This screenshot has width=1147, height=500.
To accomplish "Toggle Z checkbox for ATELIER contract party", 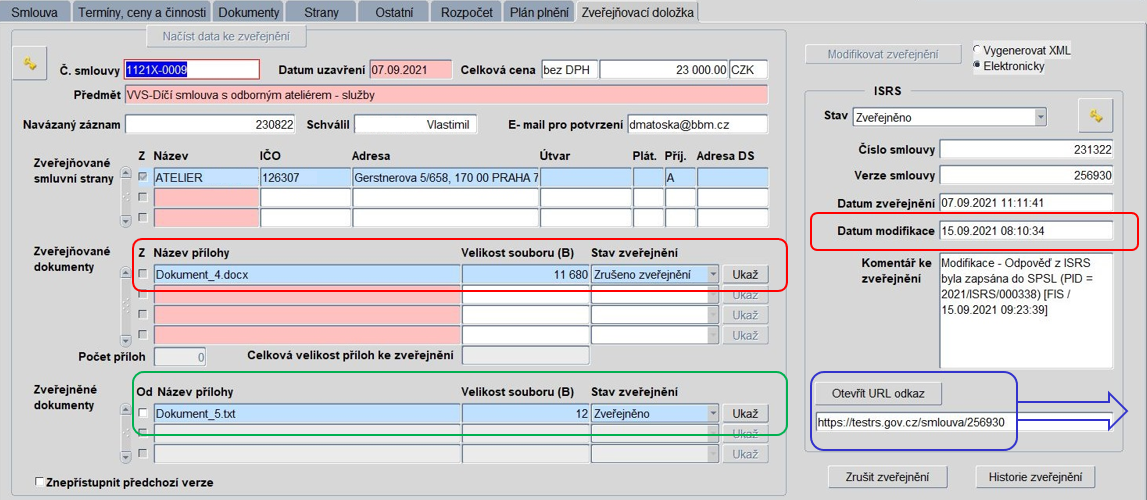I will [x=143, y=177].
